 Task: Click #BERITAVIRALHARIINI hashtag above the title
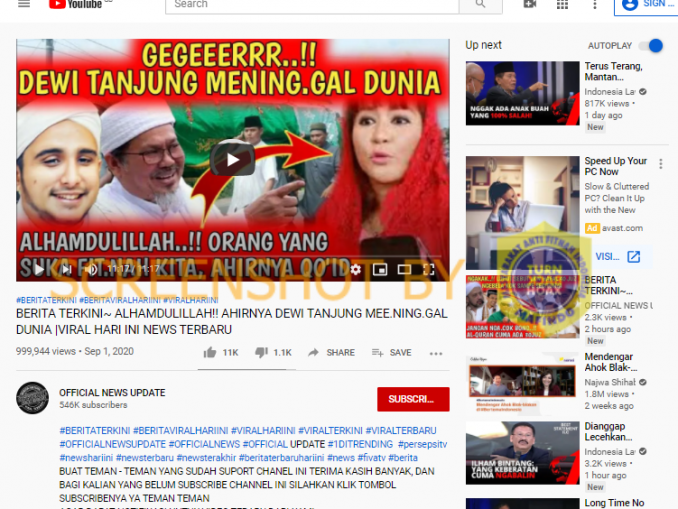[120, 300]
